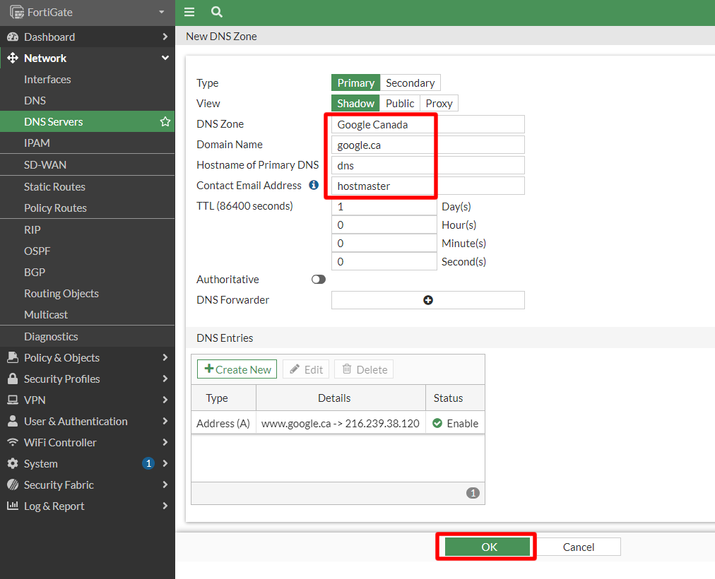
Task: Click the VPN laptop icon
Action: coord(13,400)
